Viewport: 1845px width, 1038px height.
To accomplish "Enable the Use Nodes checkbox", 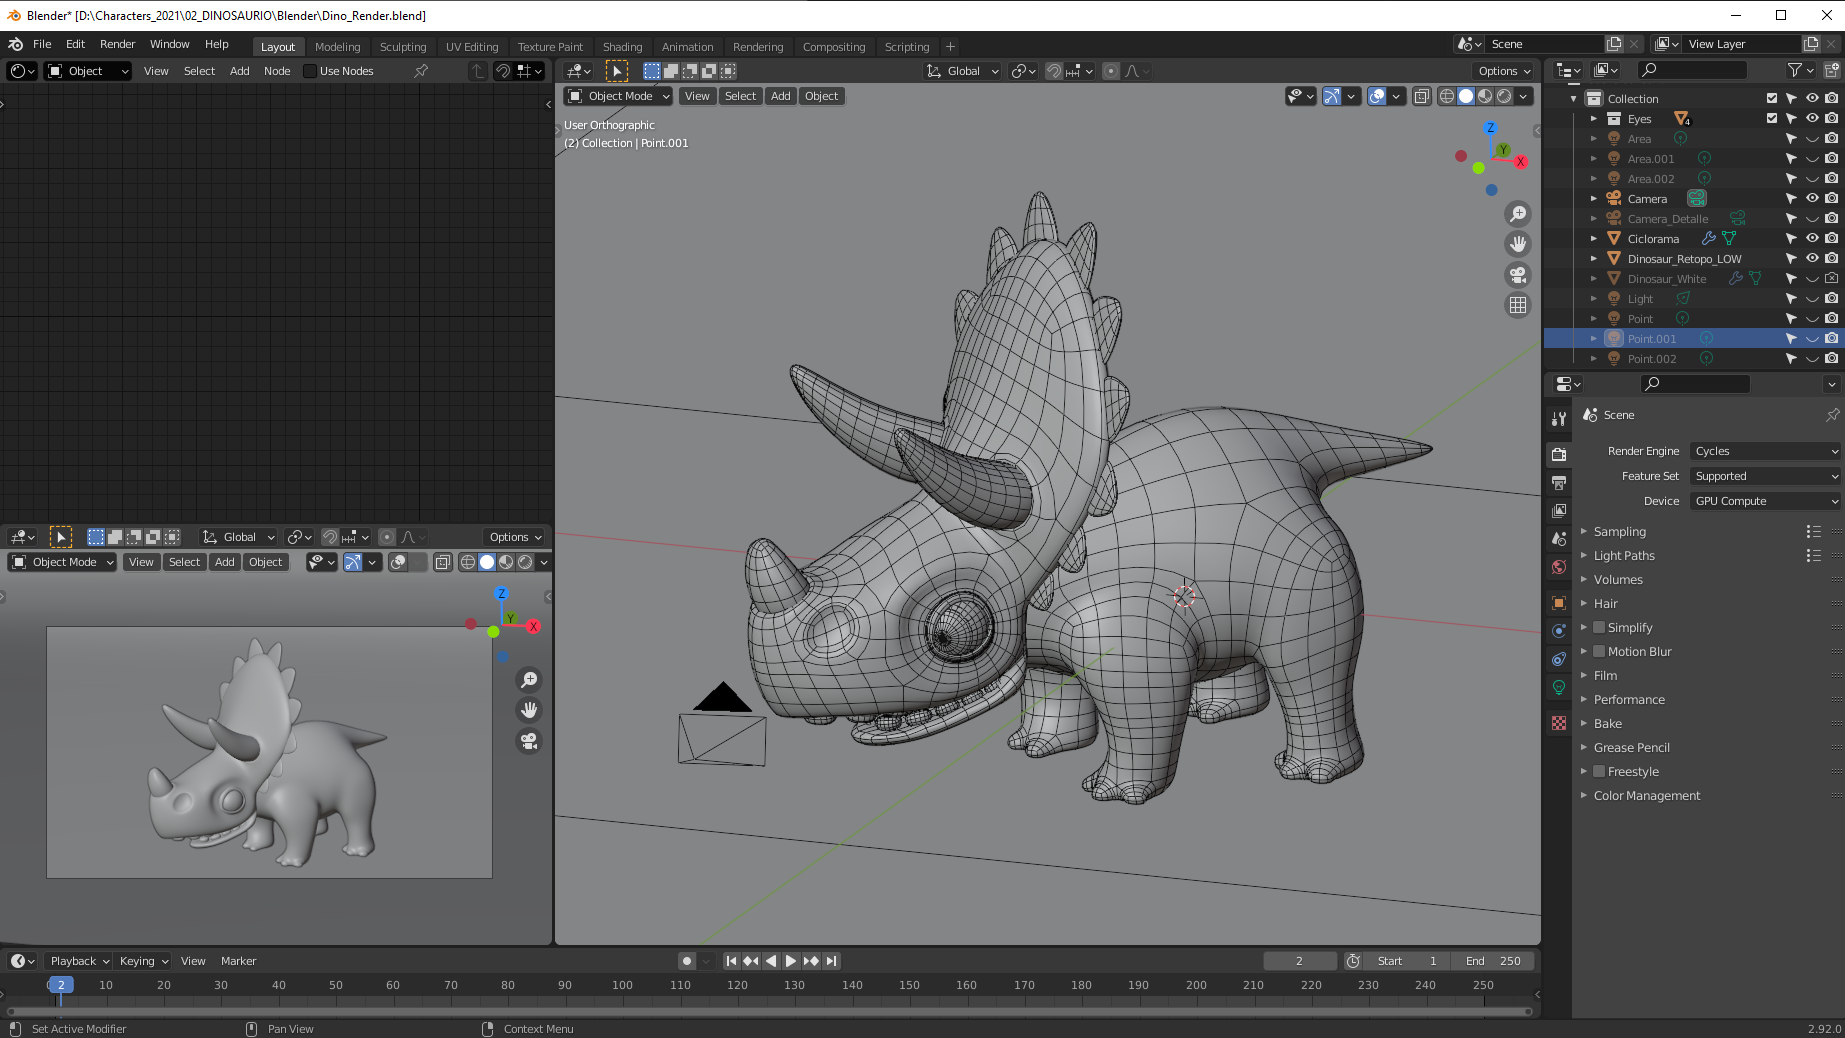I will [x=310, y=71].
